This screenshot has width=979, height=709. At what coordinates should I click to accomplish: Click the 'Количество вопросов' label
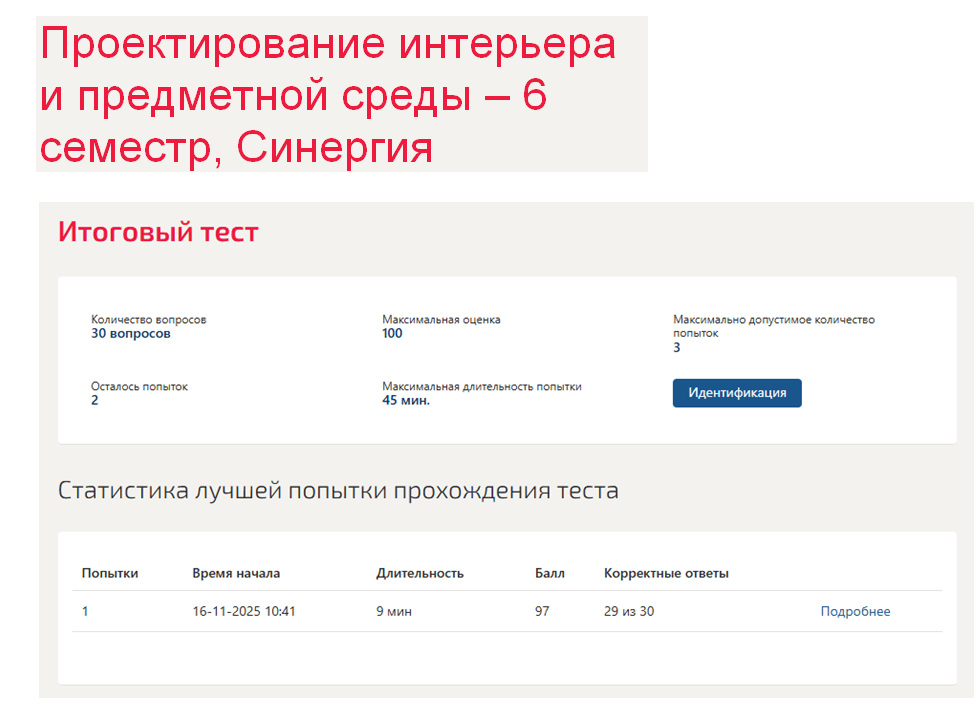pos(149,320)
